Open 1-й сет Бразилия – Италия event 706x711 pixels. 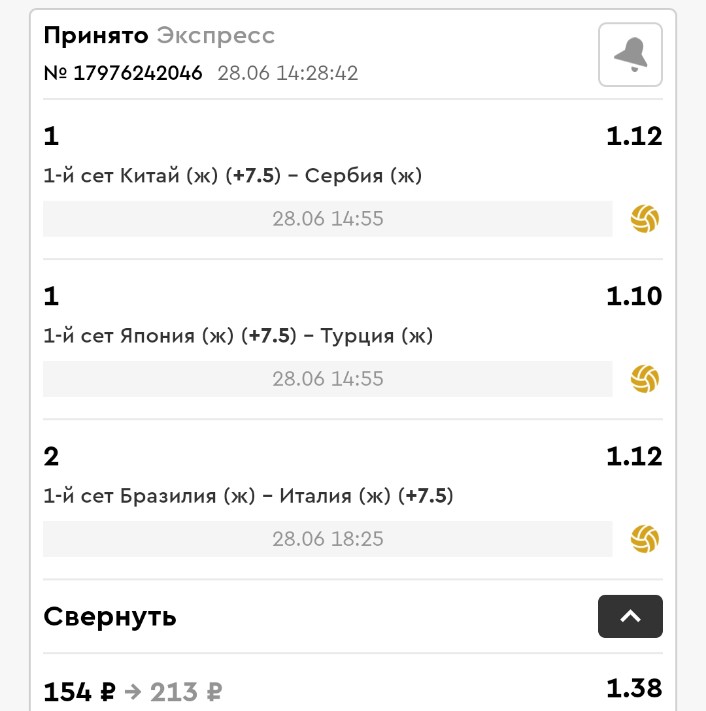[248, 496]
